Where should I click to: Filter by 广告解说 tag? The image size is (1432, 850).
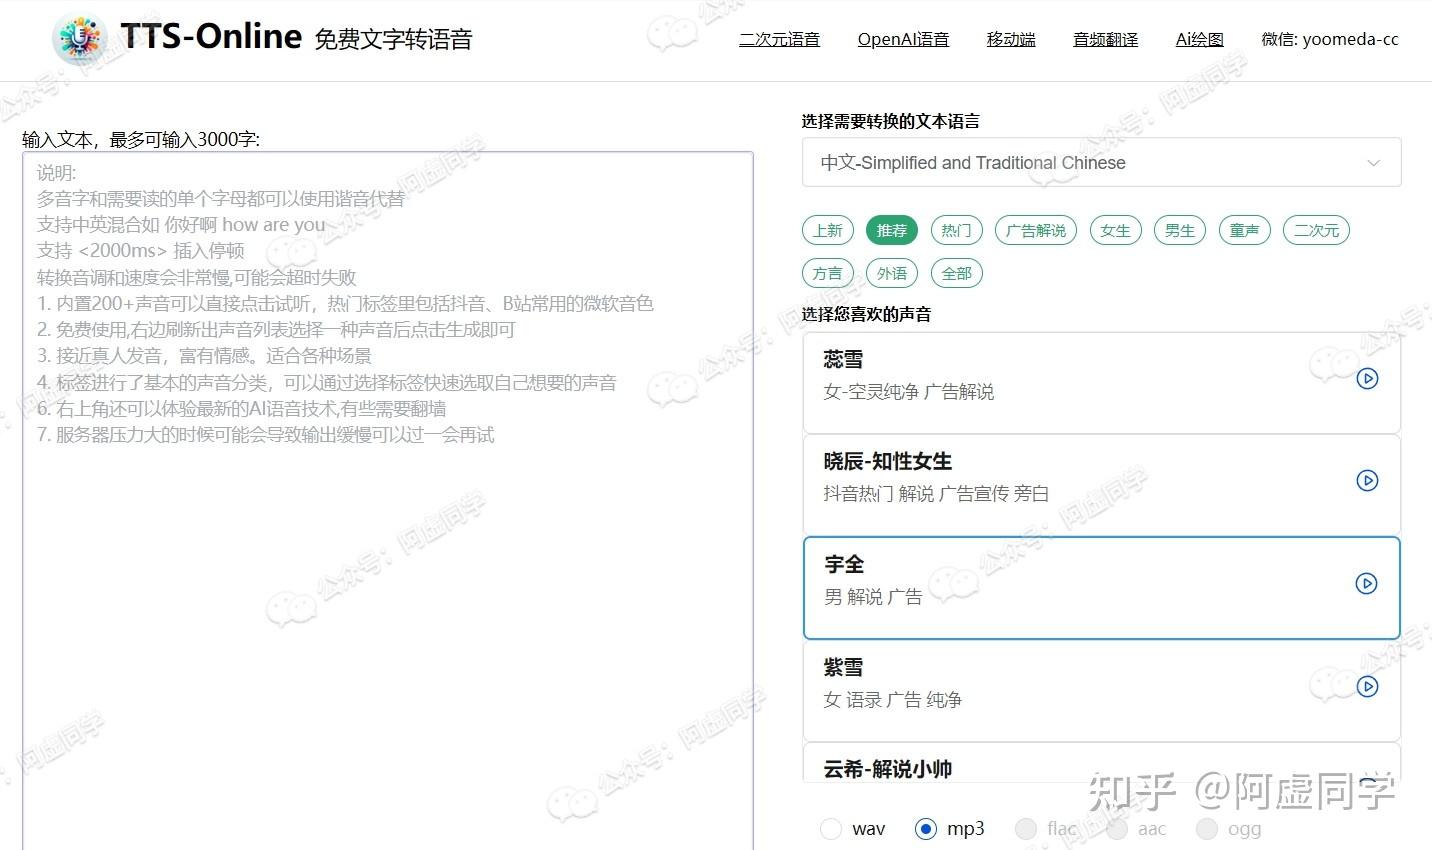(1035, 230)
